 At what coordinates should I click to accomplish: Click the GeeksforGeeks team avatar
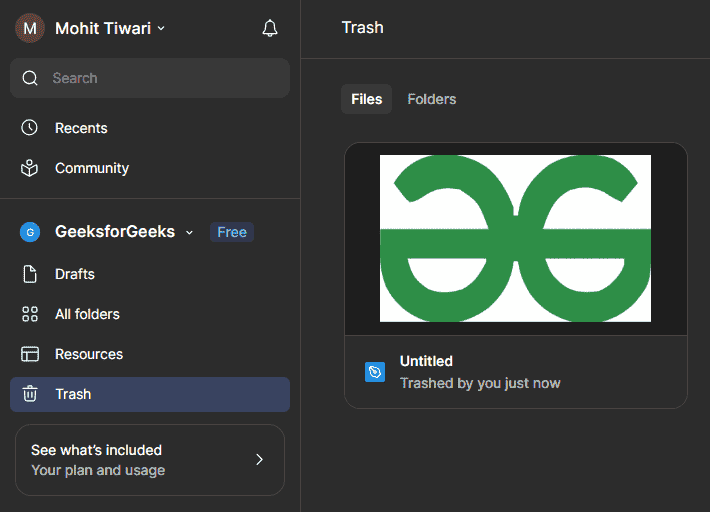tap(30, 232)
